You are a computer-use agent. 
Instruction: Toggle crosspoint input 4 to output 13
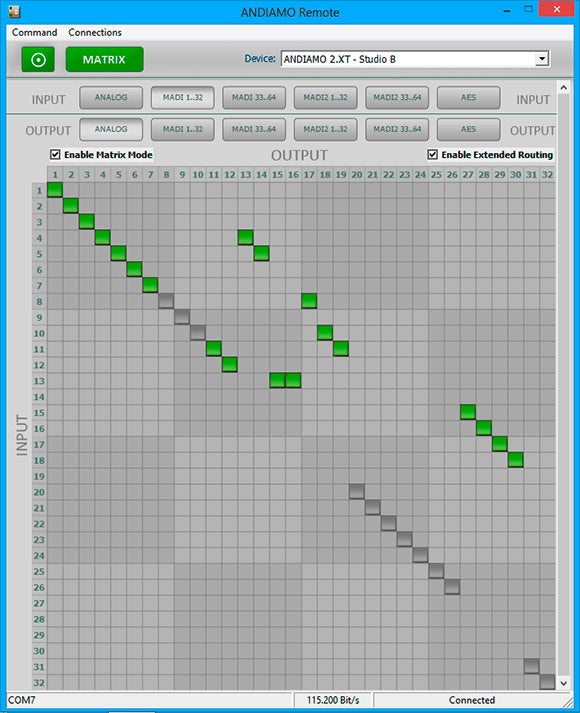tap(245, 237)
